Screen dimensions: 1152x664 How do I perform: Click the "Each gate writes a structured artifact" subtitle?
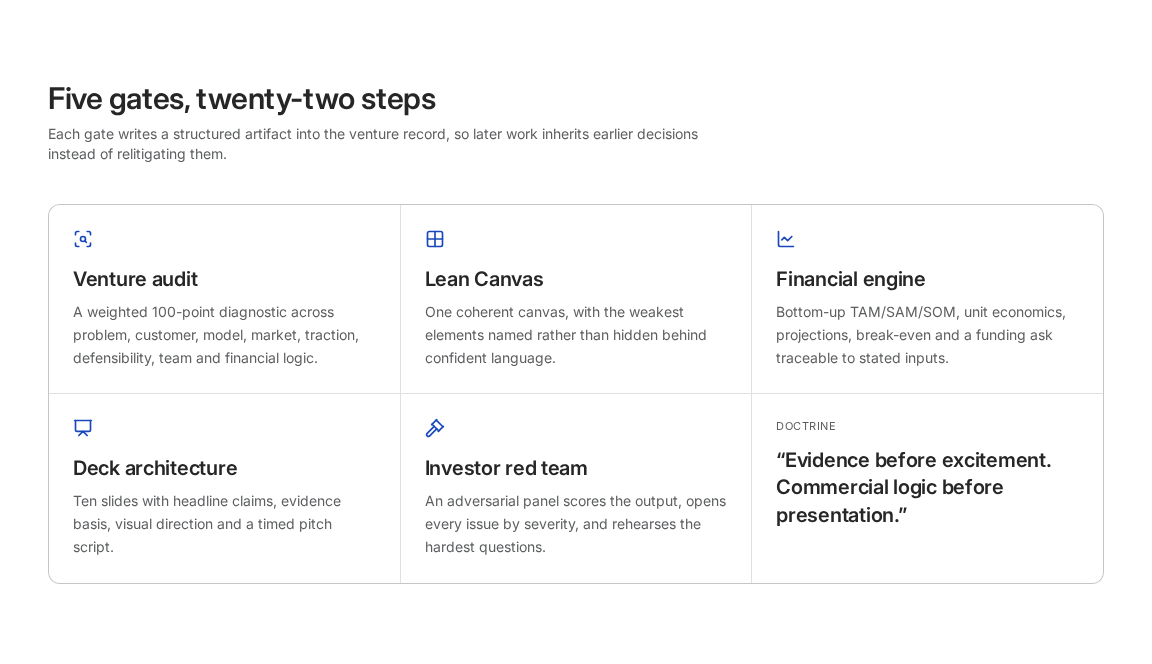(x=373, y=144)
